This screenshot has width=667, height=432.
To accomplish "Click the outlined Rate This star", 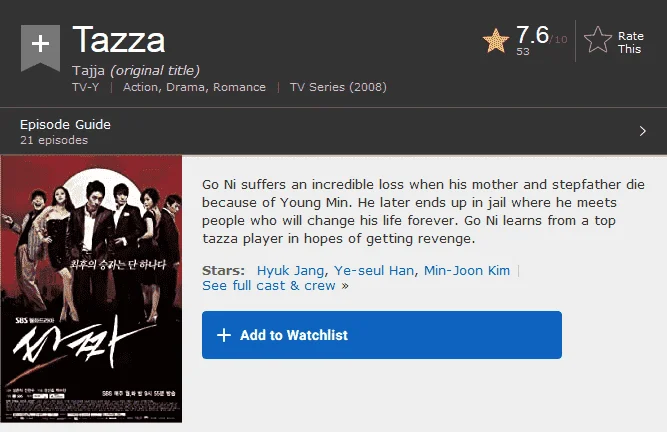I will [x=598, y=40].
